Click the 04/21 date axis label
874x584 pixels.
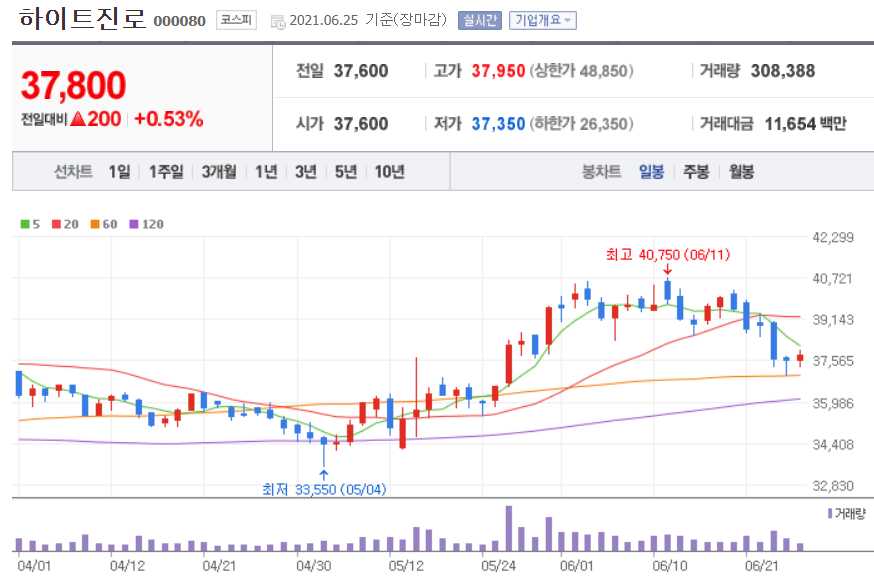pyautogui.click(x=219, y=566)
